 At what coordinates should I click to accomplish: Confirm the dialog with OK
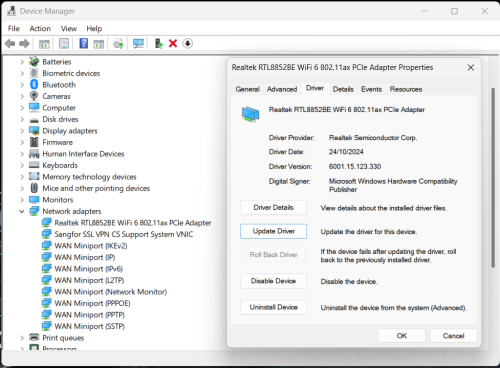pyautogui.click(x=402, y=336)
